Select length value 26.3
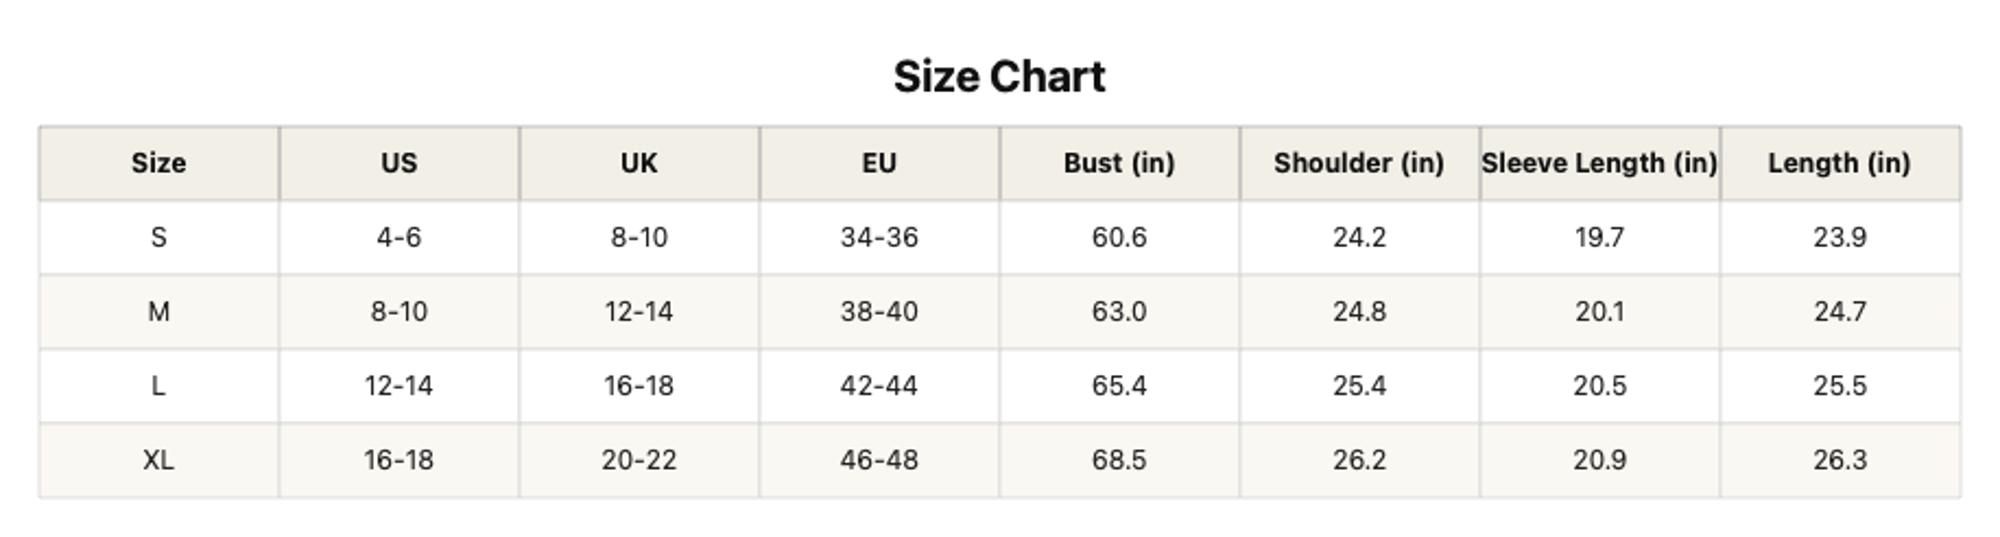This screenshot has width=2000, height=537. coord(1839,459)
